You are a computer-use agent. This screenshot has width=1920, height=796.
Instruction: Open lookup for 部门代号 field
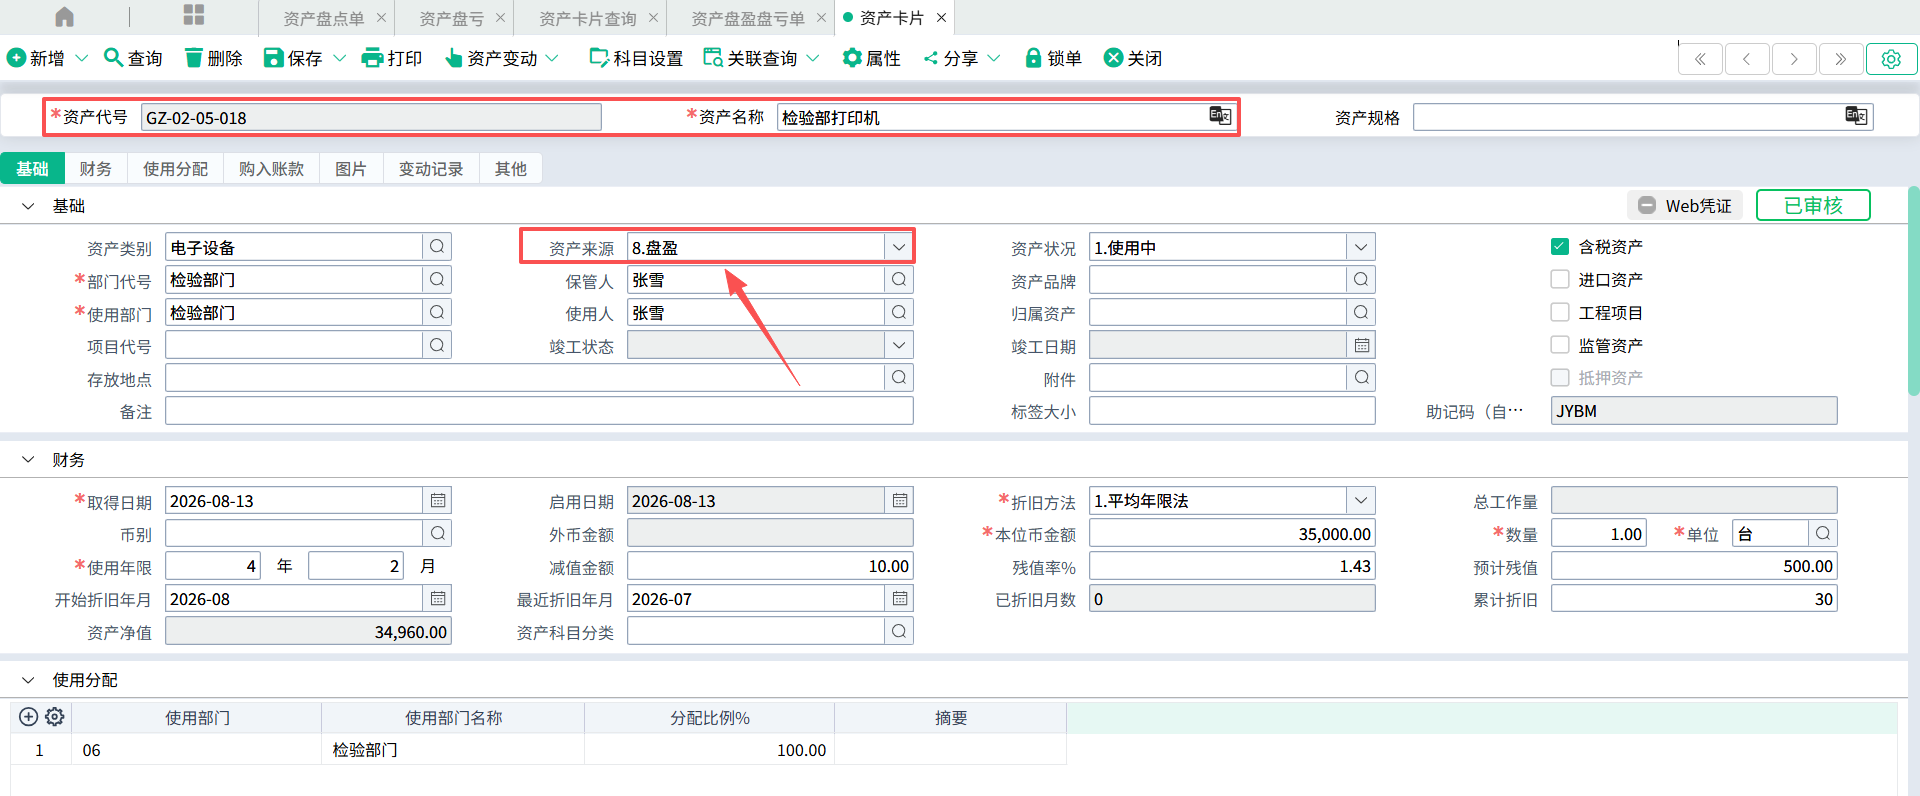point(437,280)
